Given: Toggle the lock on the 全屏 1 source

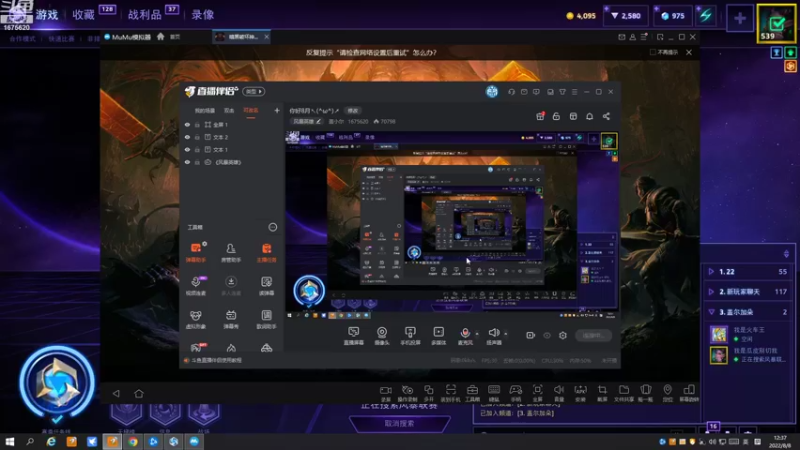Looking at the screenshot, I should pyautogui.click(x=197, y=124).
